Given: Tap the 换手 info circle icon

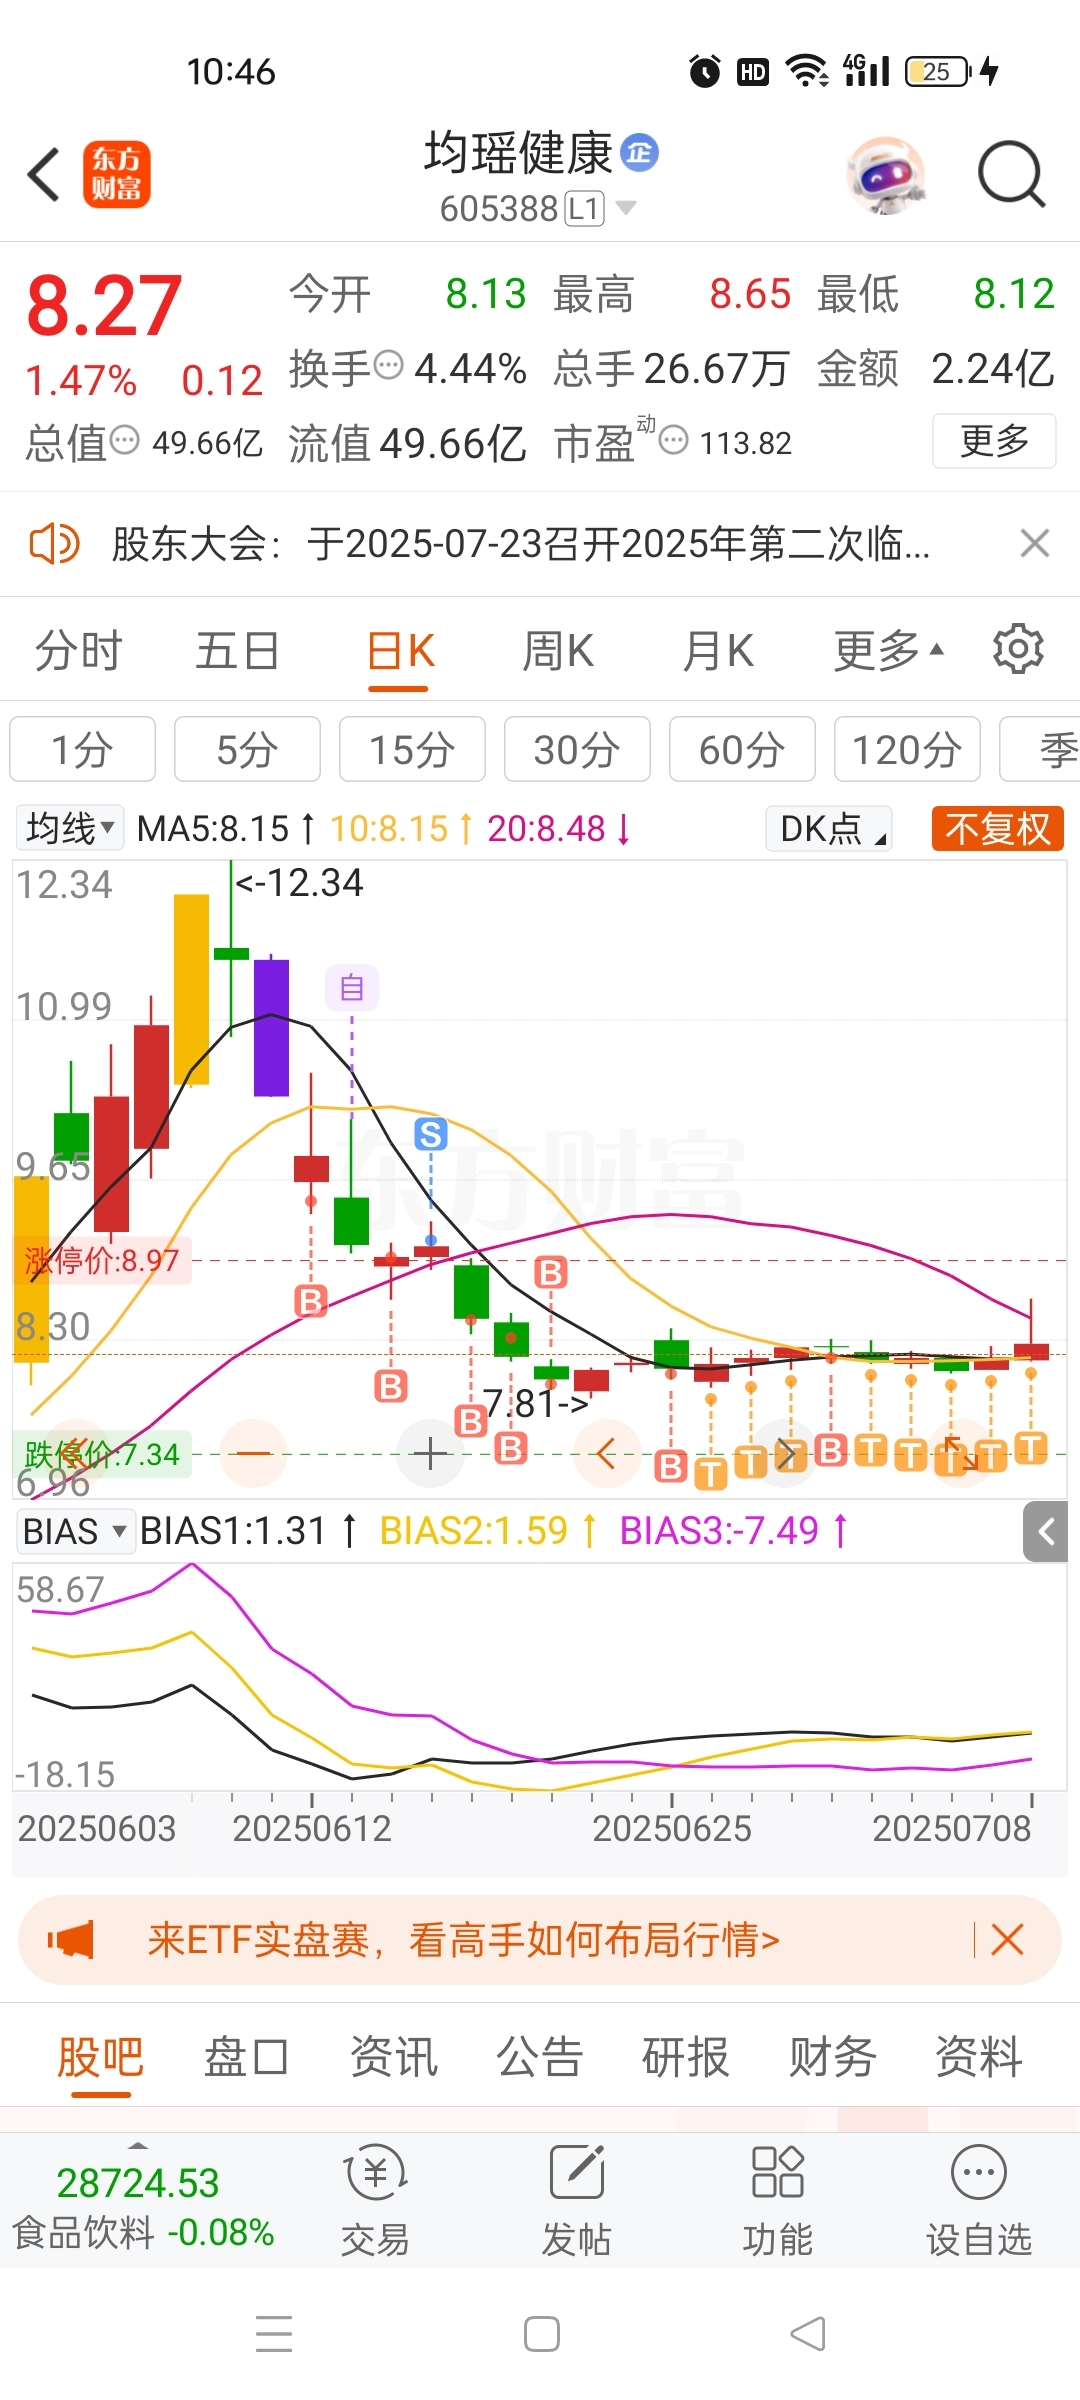Looking at the screenshot, I should point(388,365).
